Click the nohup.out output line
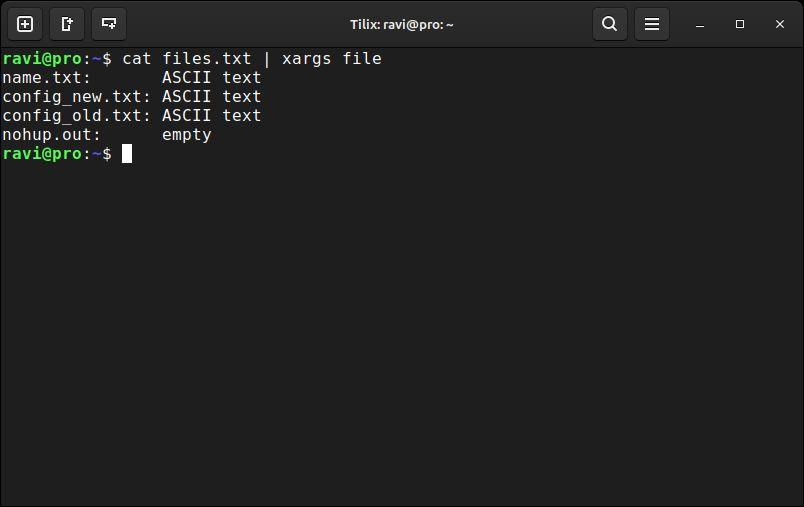Image resolution: width=804 pixels, height=507 pixels. click(107, 135)
